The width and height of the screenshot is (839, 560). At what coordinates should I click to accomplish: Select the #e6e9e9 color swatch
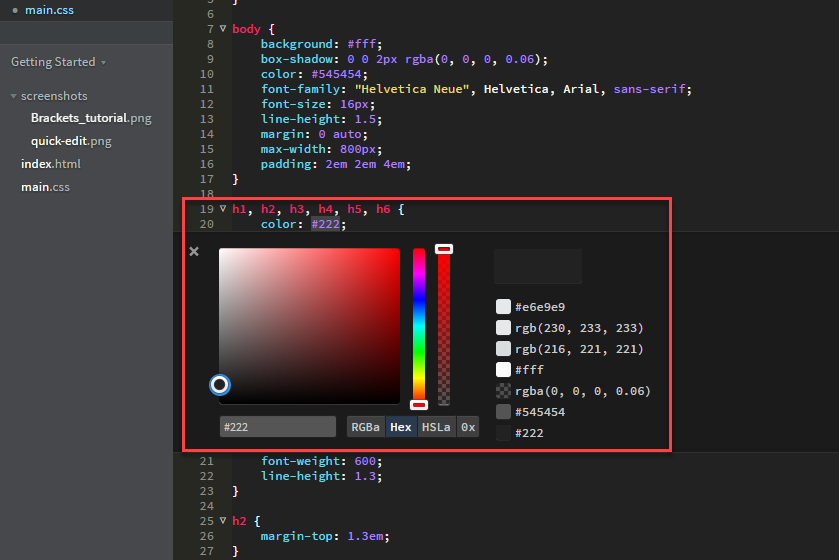(x=503, y=306)
